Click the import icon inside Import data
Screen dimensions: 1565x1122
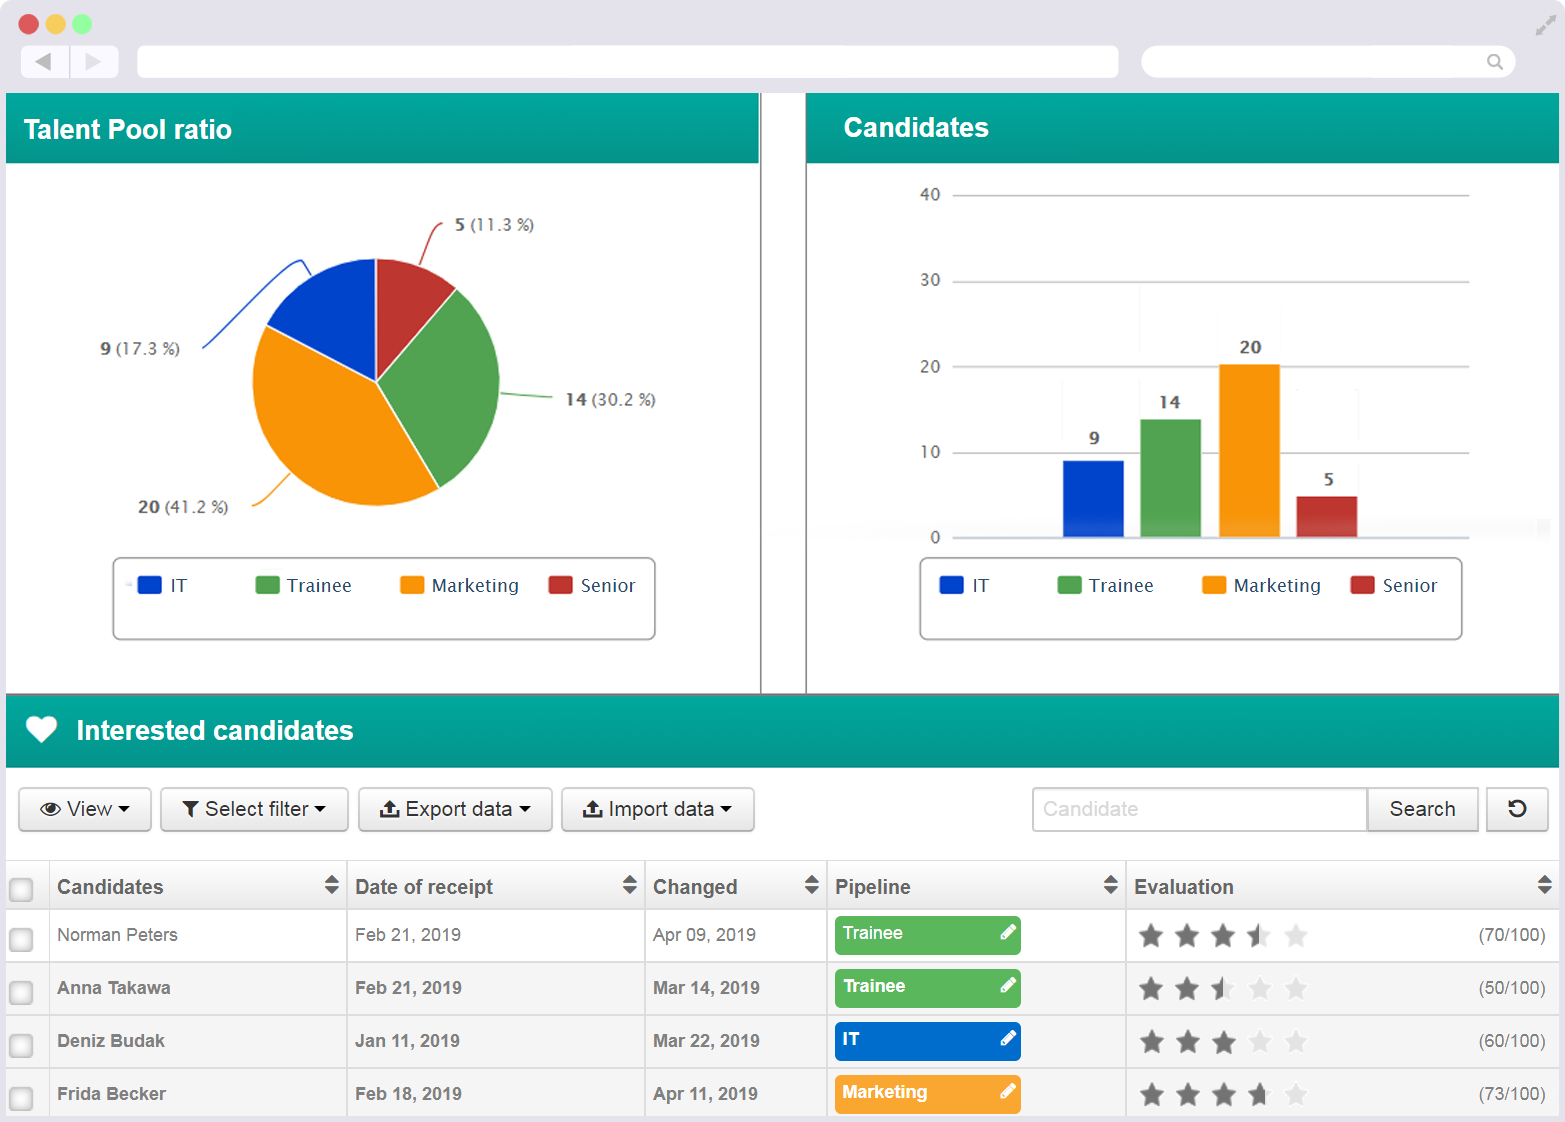[593, 809]
